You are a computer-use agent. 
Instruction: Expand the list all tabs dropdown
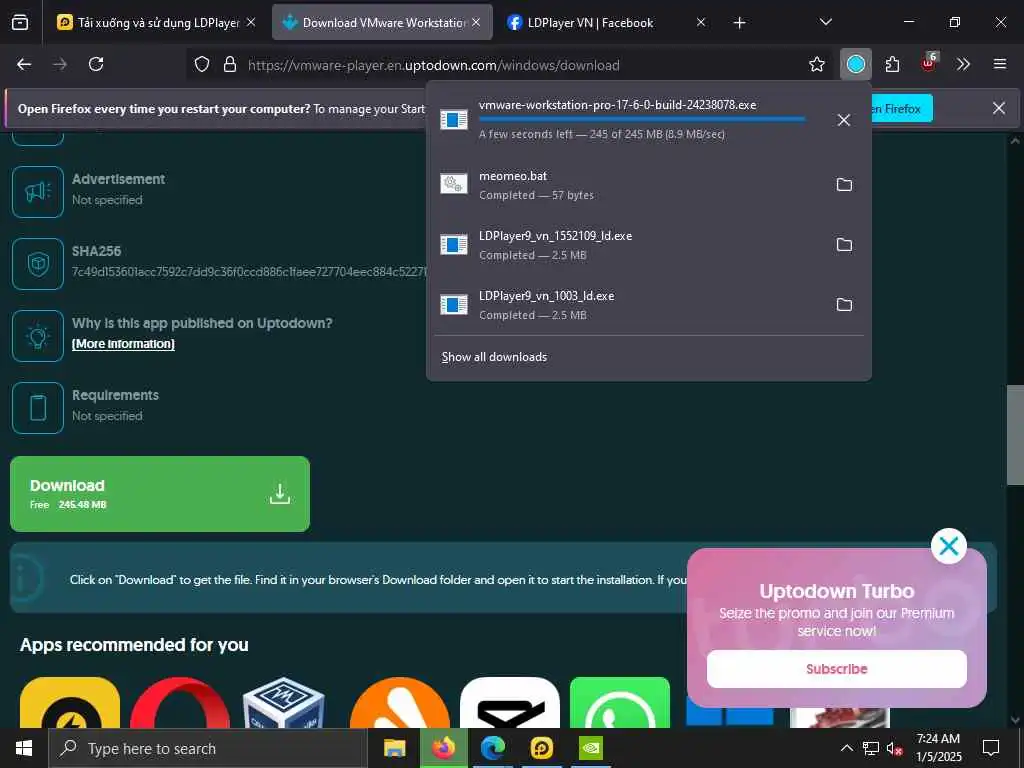pos(825,22)
